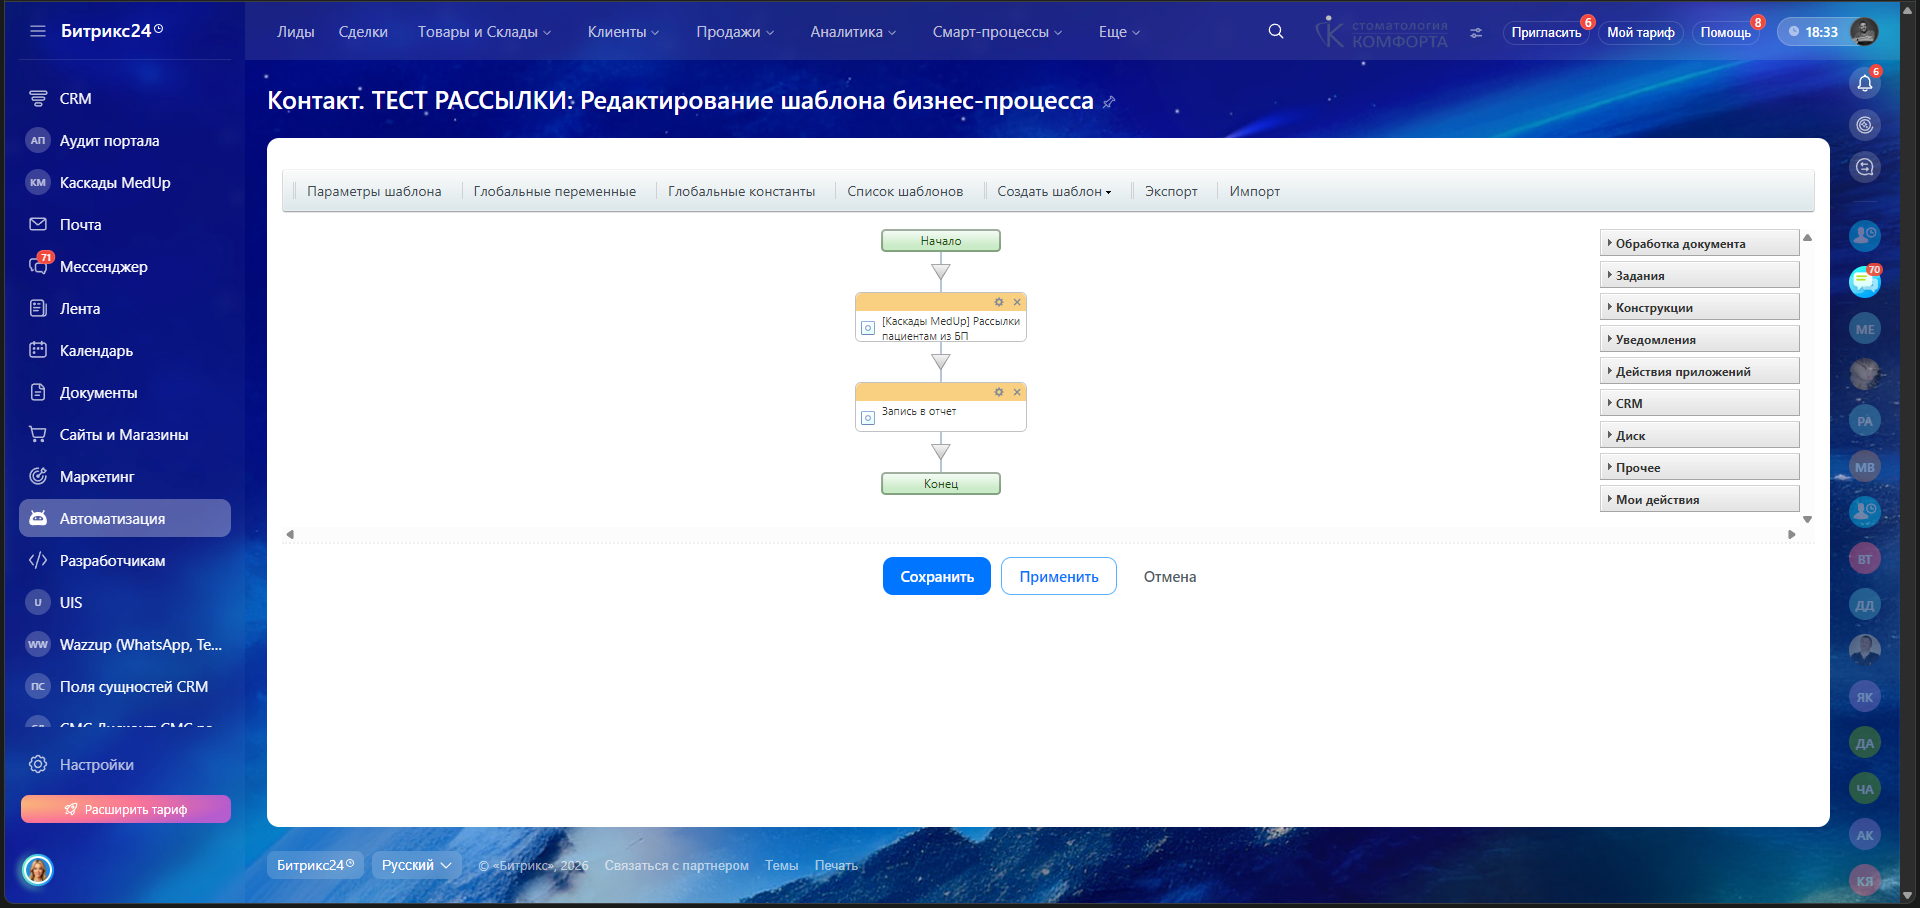
Task: Open settings of Рассылки пациентам activity
Action: 999,302
